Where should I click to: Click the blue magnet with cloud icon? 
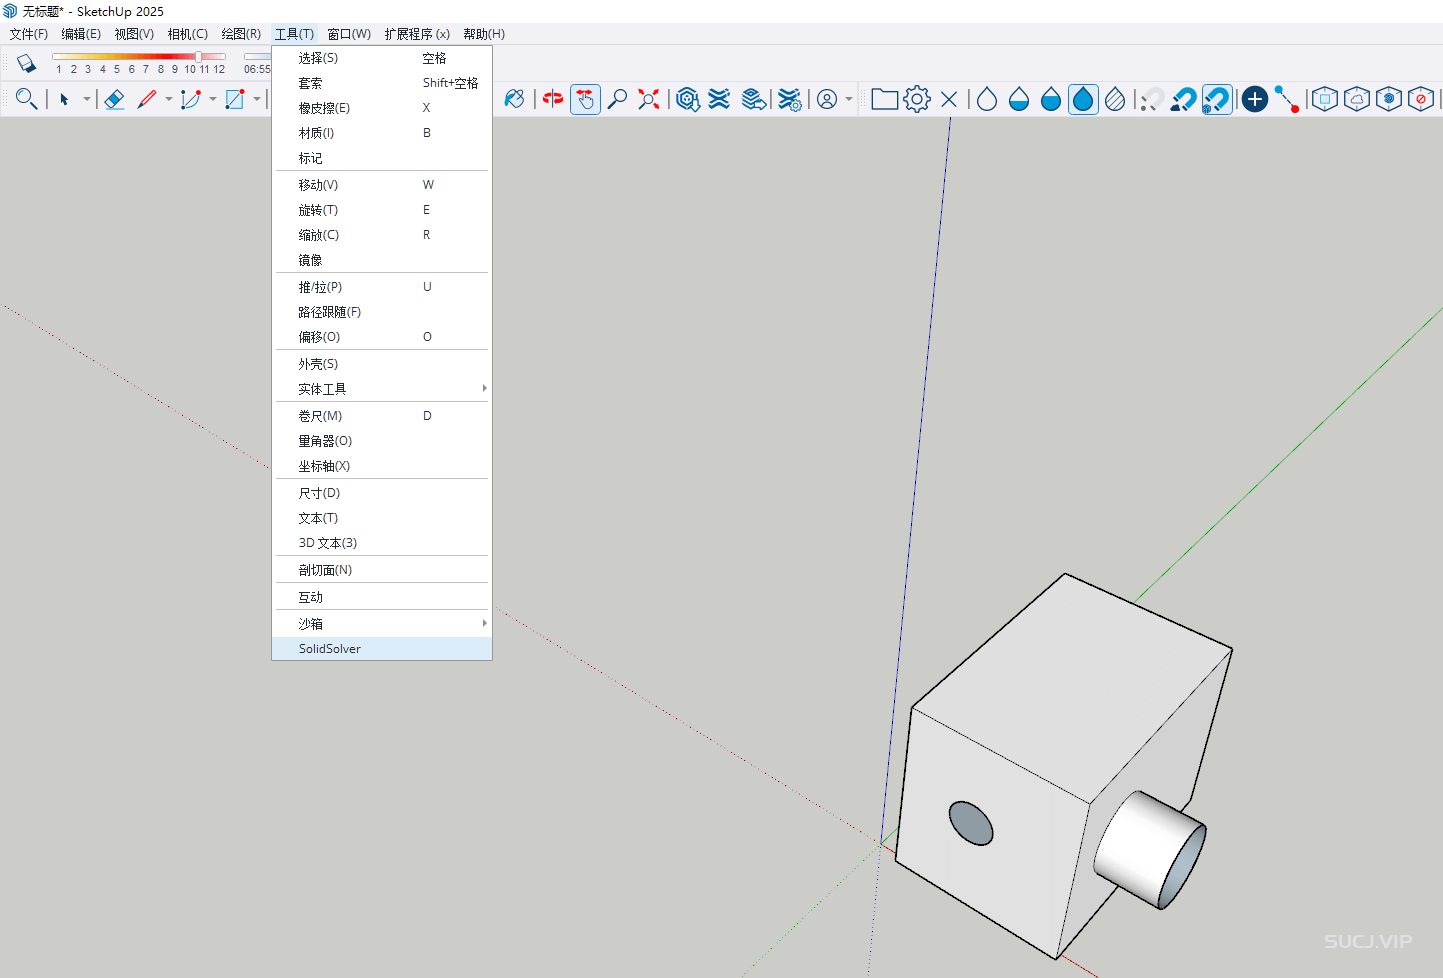click(1184, 99)
